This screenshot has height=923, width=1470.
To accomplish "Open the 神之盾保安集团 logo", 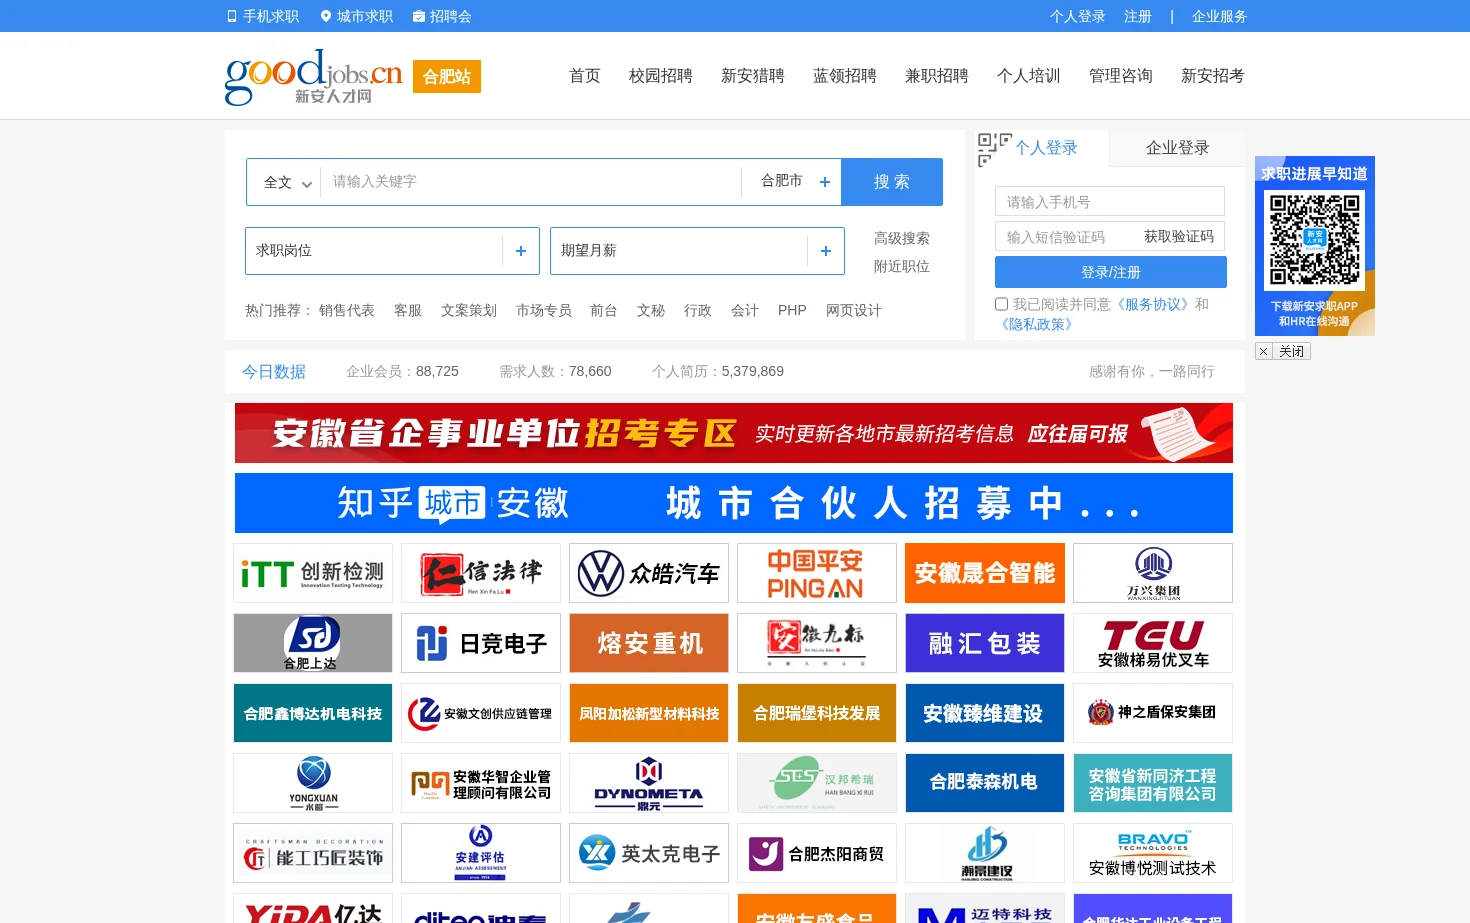I will pos(1153,713).
